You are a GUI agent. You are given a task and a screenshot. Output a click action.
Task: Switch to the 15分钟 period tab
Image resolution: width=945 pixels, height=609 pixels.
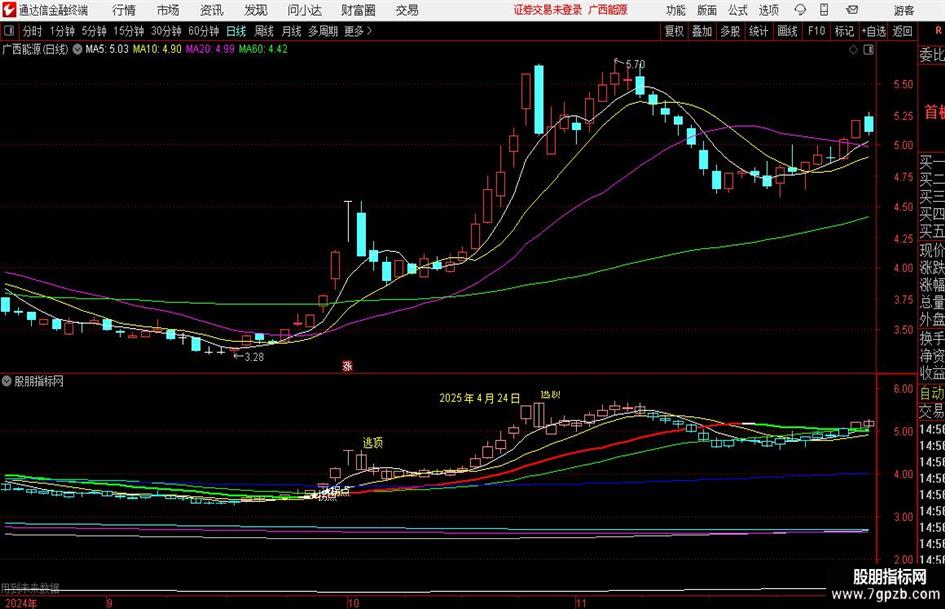click(x=129, y=31)
